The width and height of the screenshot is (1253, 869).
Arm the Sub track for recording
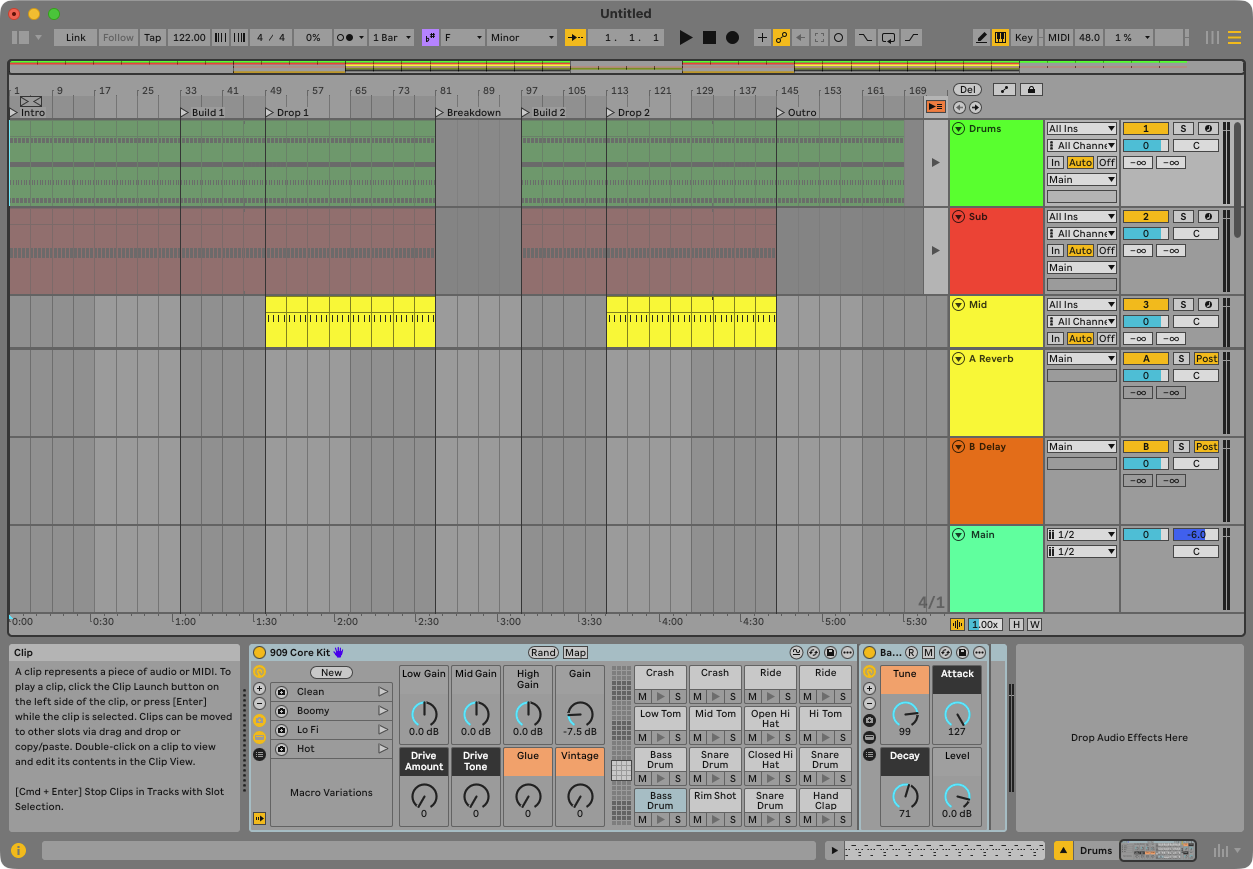1208,216
